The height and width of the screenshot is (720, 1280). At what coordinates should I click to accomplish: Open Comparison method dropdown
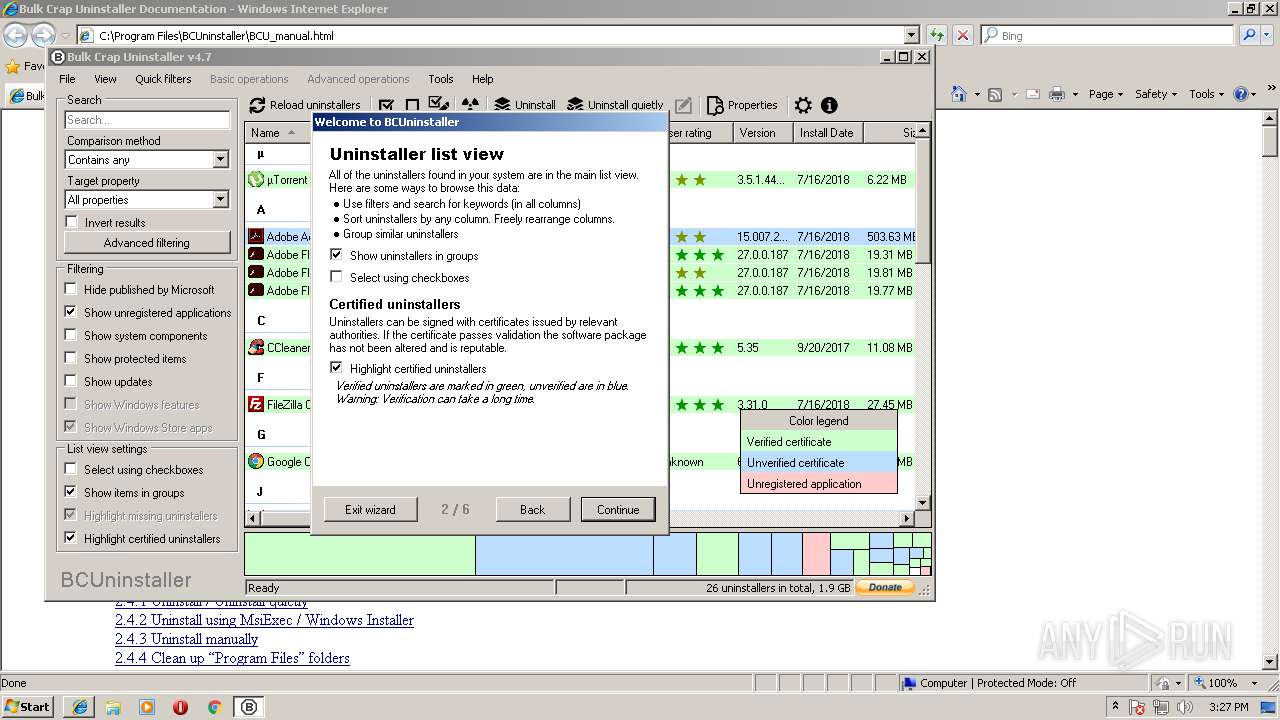click(221, 160)
